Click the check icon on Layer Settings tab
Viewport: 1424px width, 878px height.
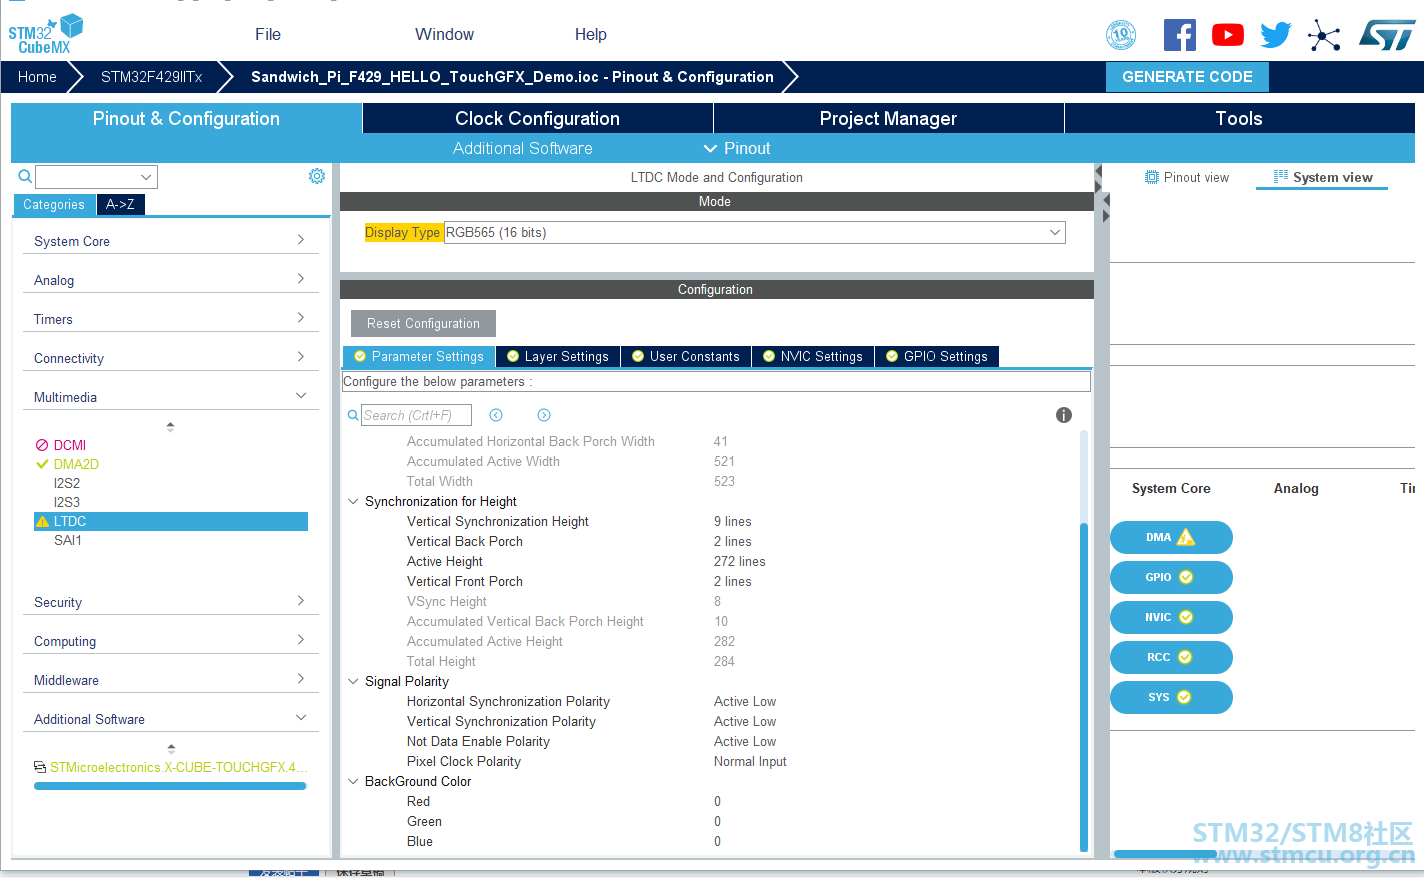point(513,356)
